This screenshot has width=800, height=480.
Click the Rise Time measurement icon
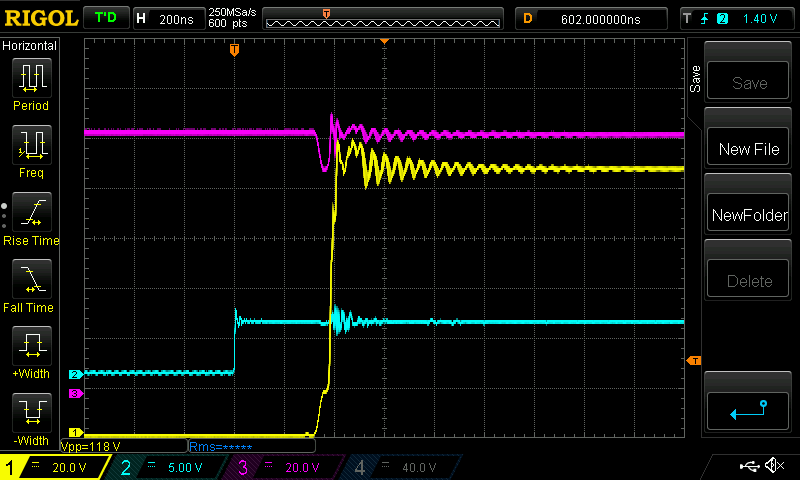click(x=31, y=212)
